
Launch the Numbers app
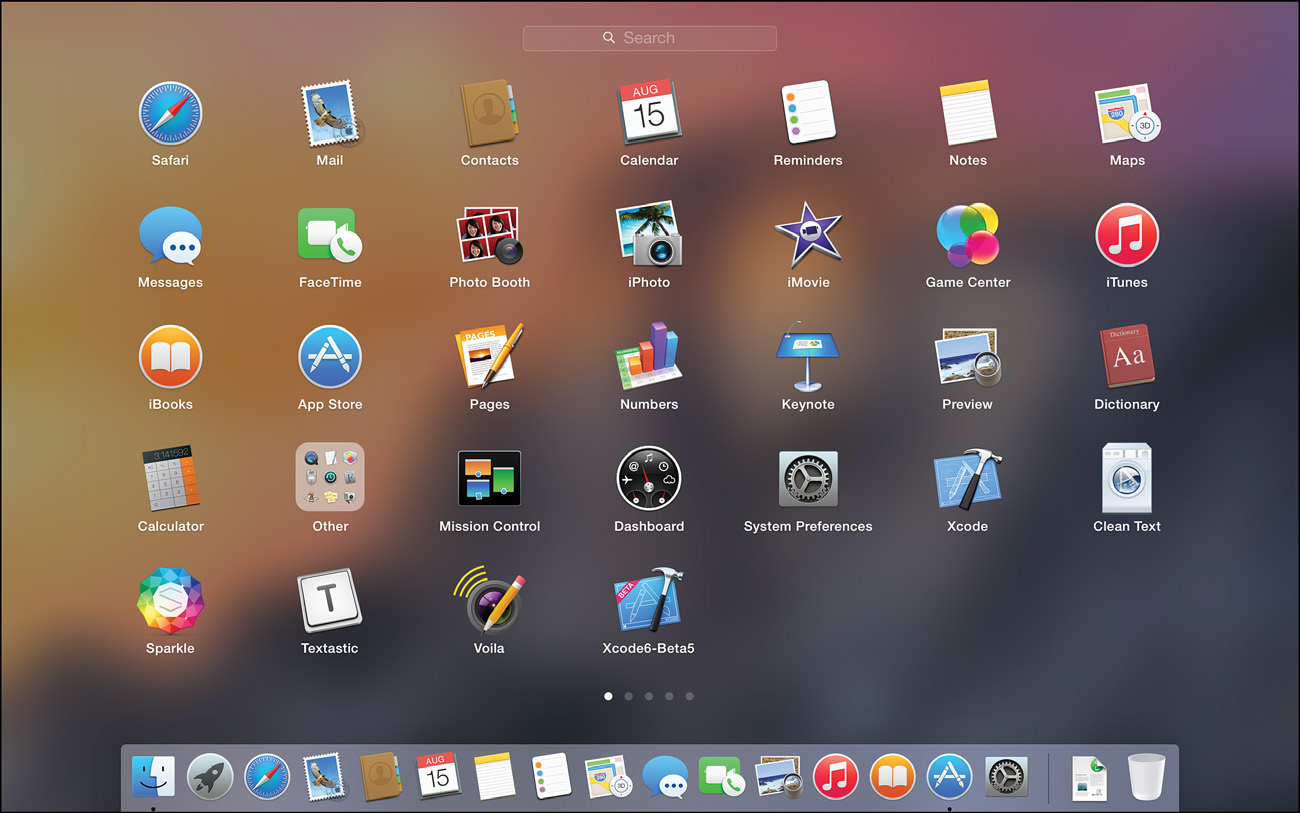click(x=649, y=357)
